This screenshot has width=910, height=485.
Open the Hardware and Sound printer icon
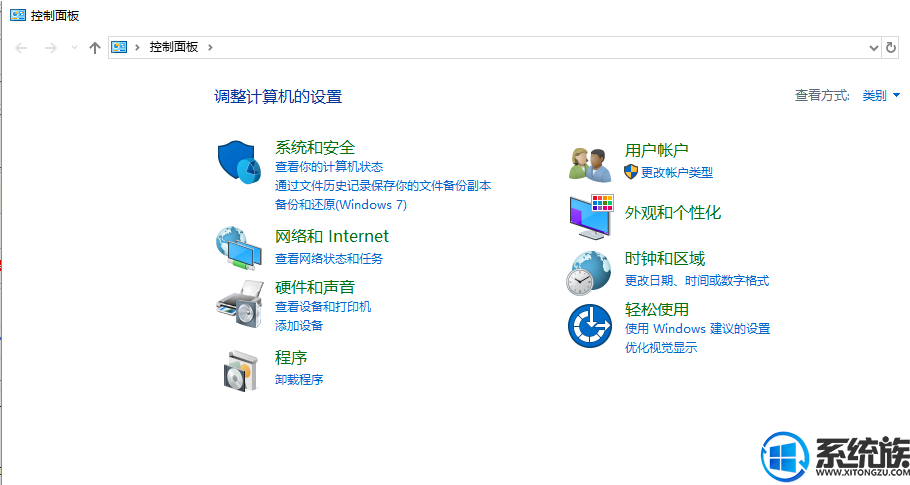pos(239,304)
